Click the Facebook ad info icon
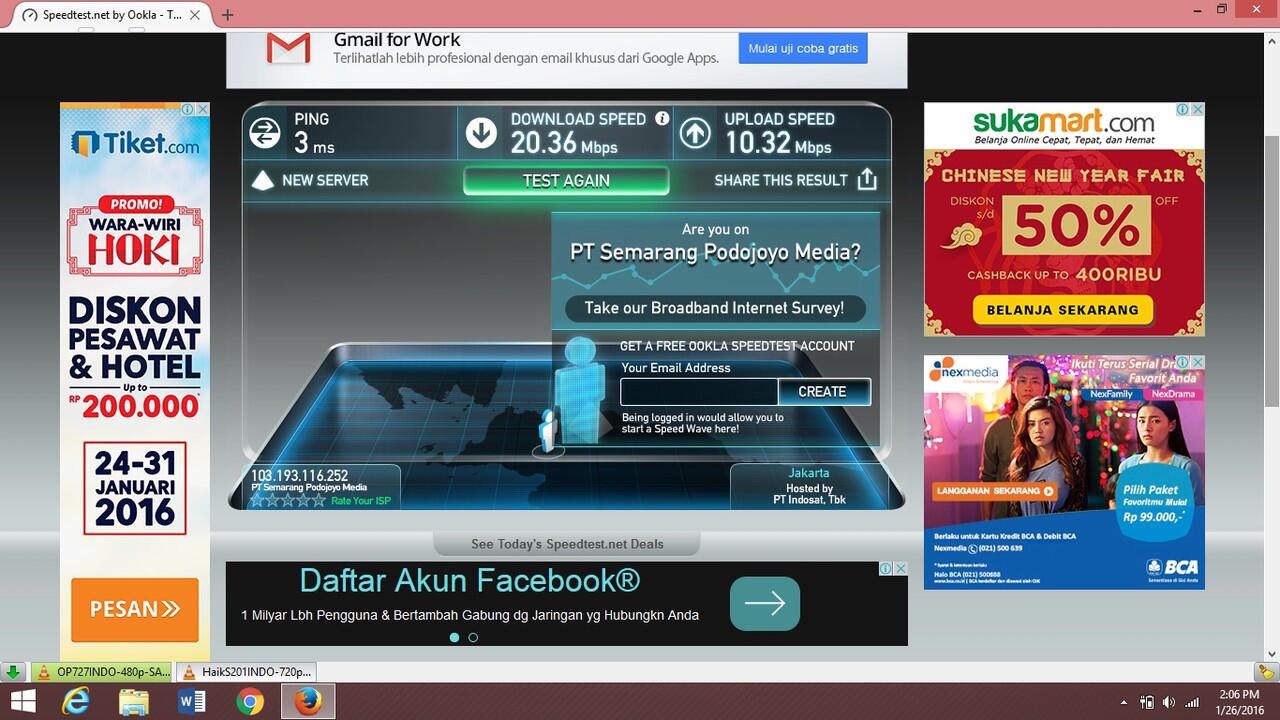This screenshot has width=1280, height=720. tap(886, 568)
